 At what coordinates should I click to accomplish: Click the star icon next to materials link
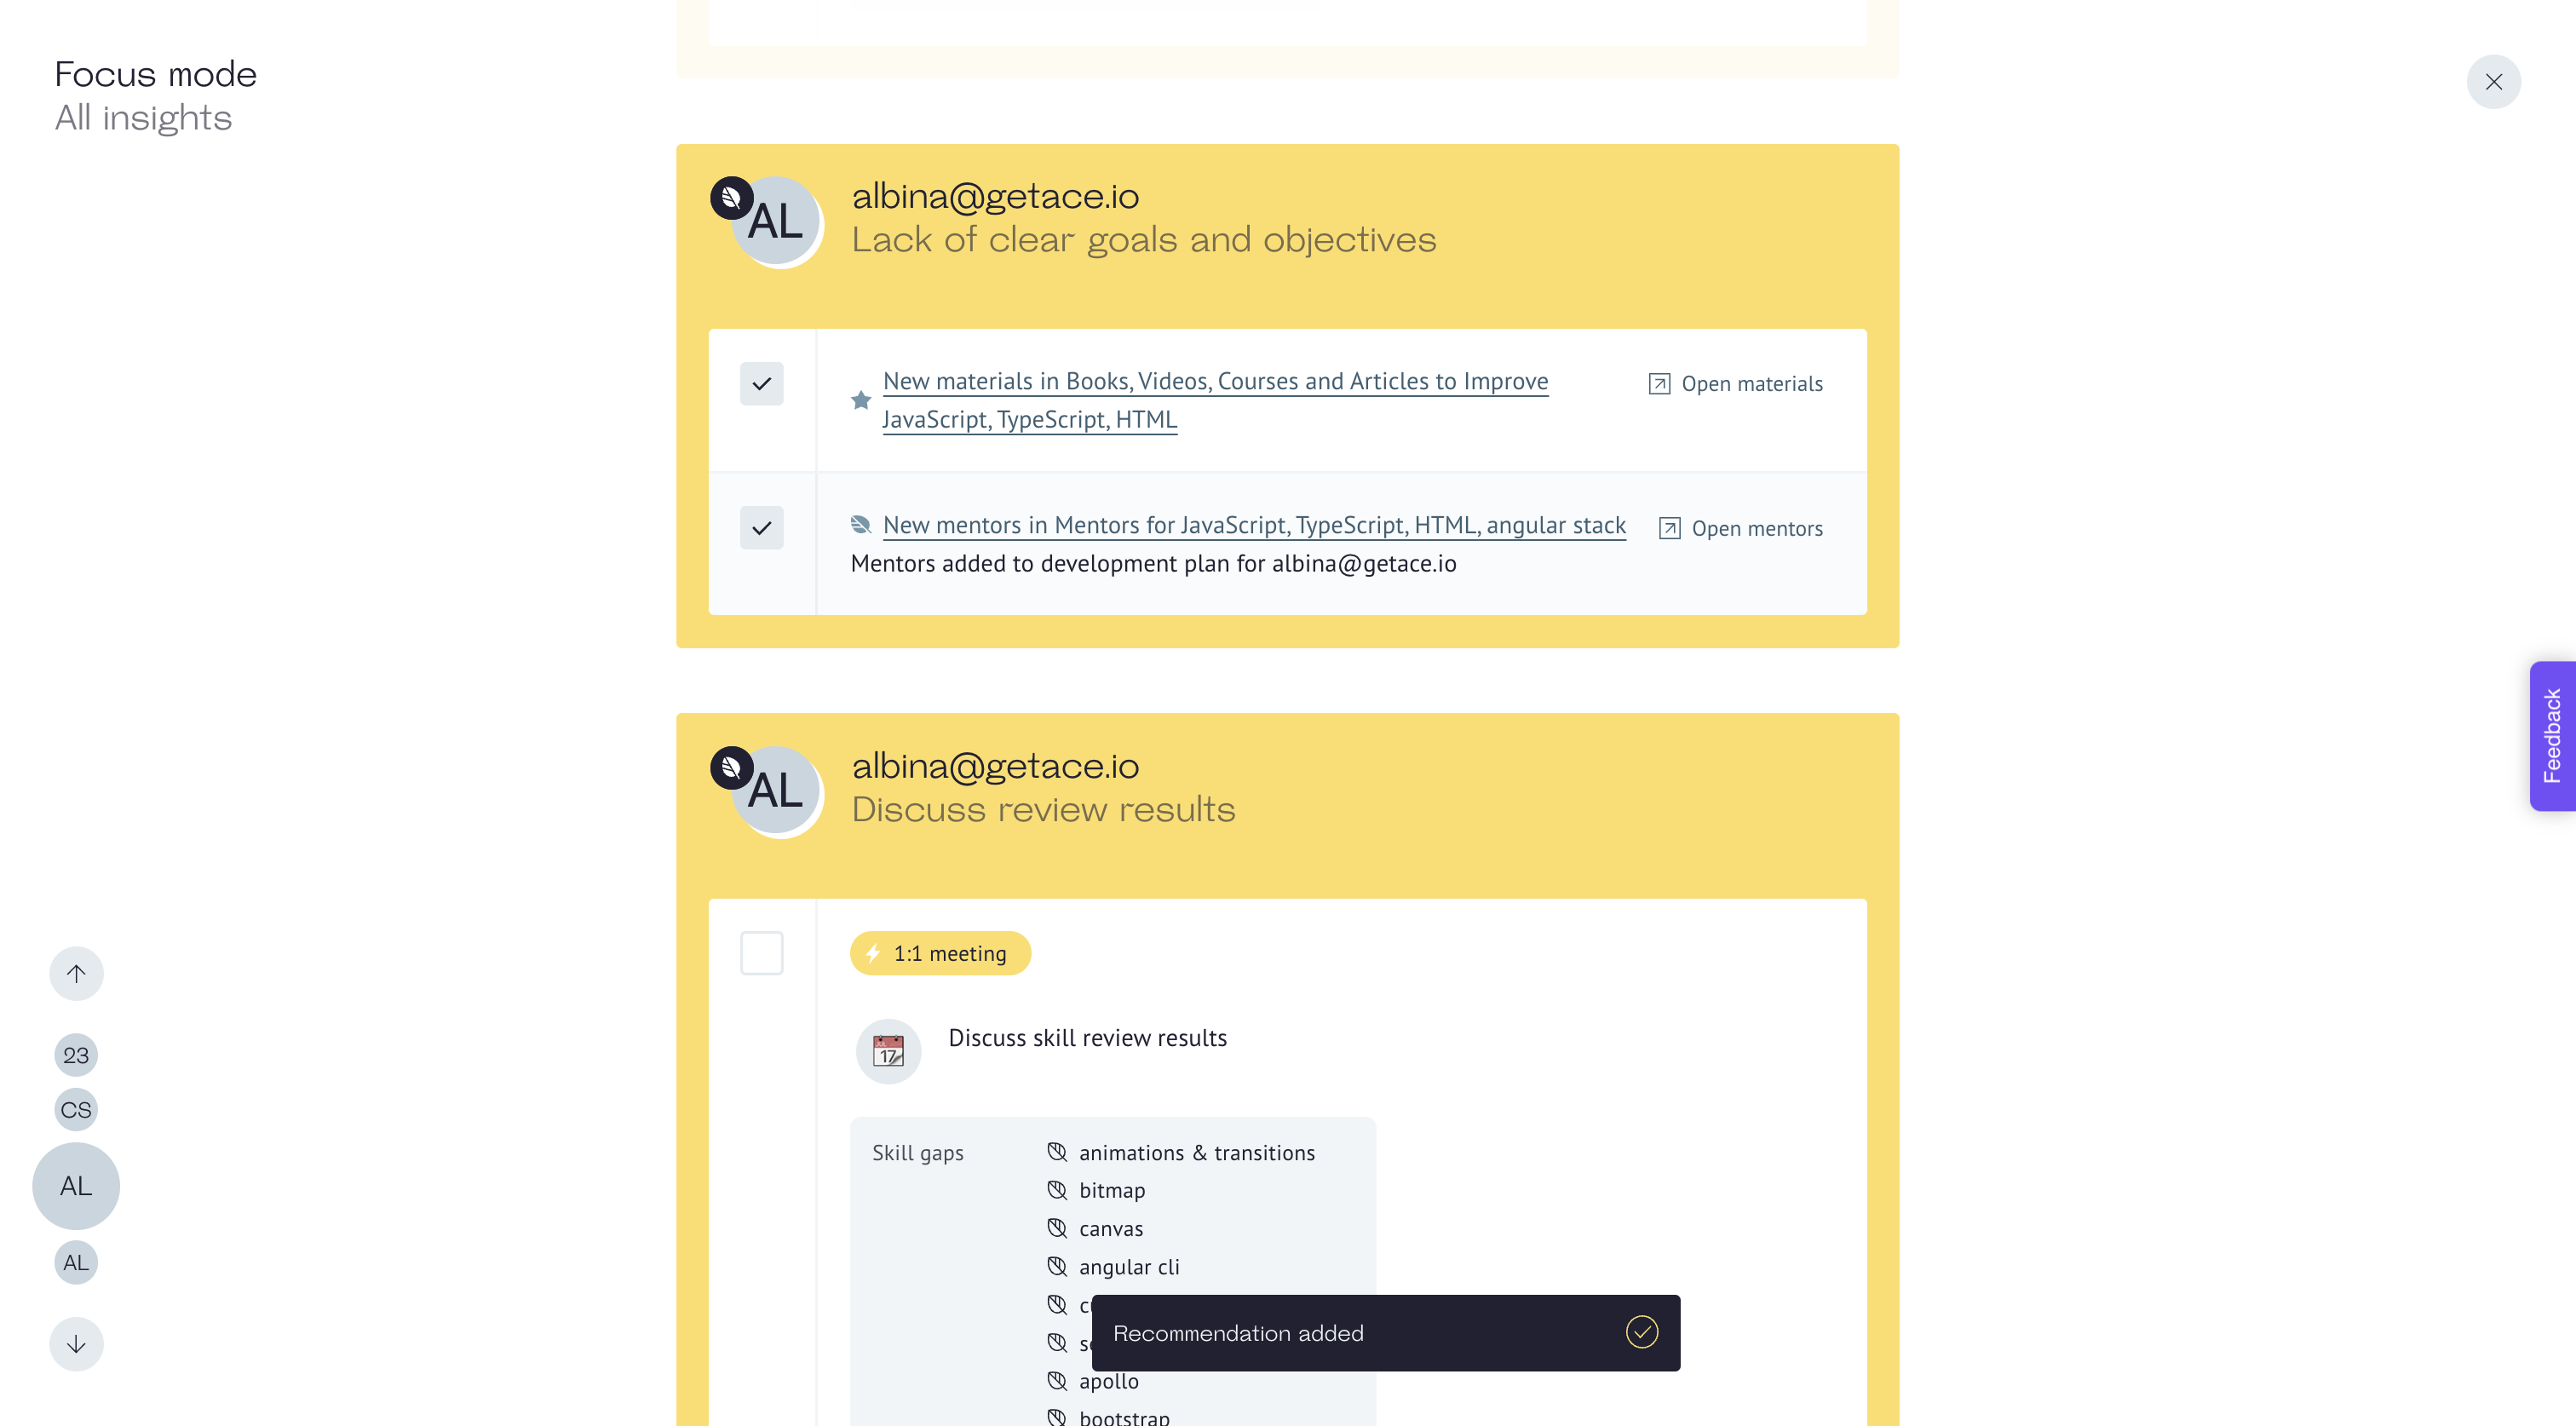point(860,399)
